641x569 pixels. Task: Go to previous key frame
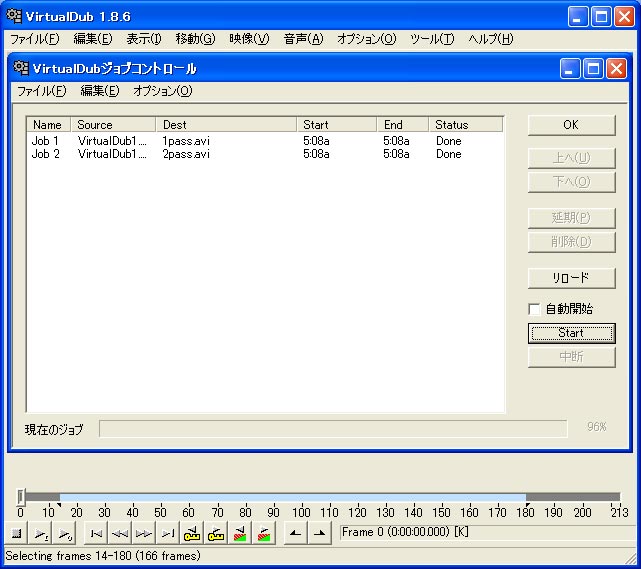point(192,533)
